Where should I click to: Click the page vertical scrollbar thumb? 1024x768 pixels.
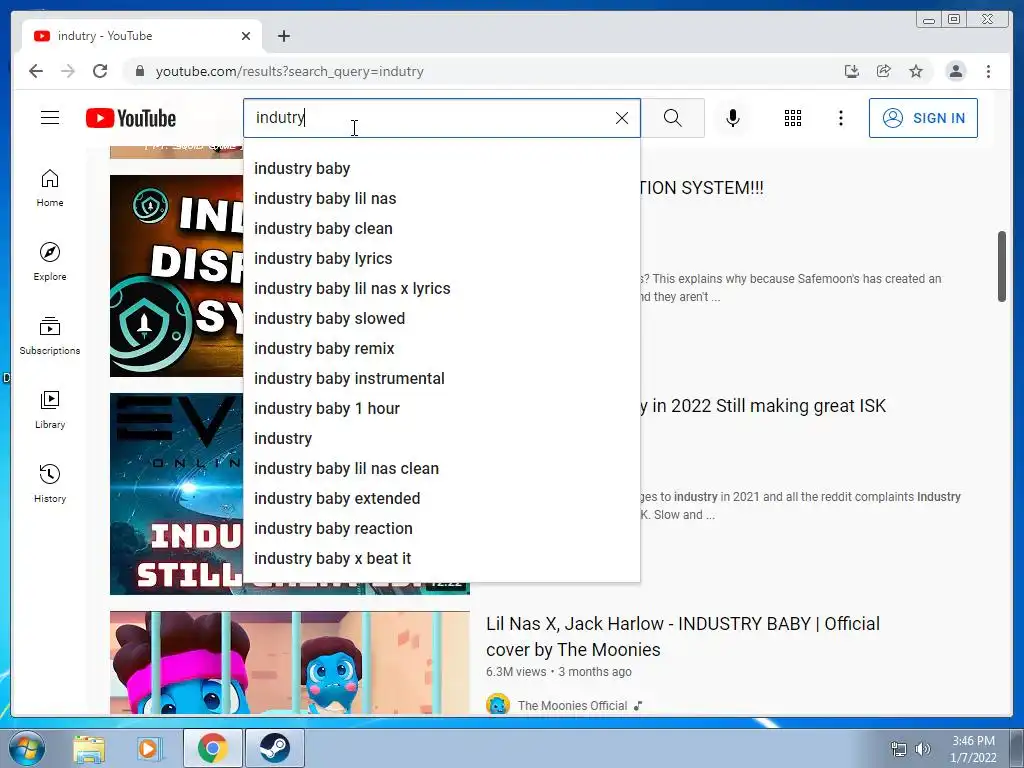click(1002, 266)
